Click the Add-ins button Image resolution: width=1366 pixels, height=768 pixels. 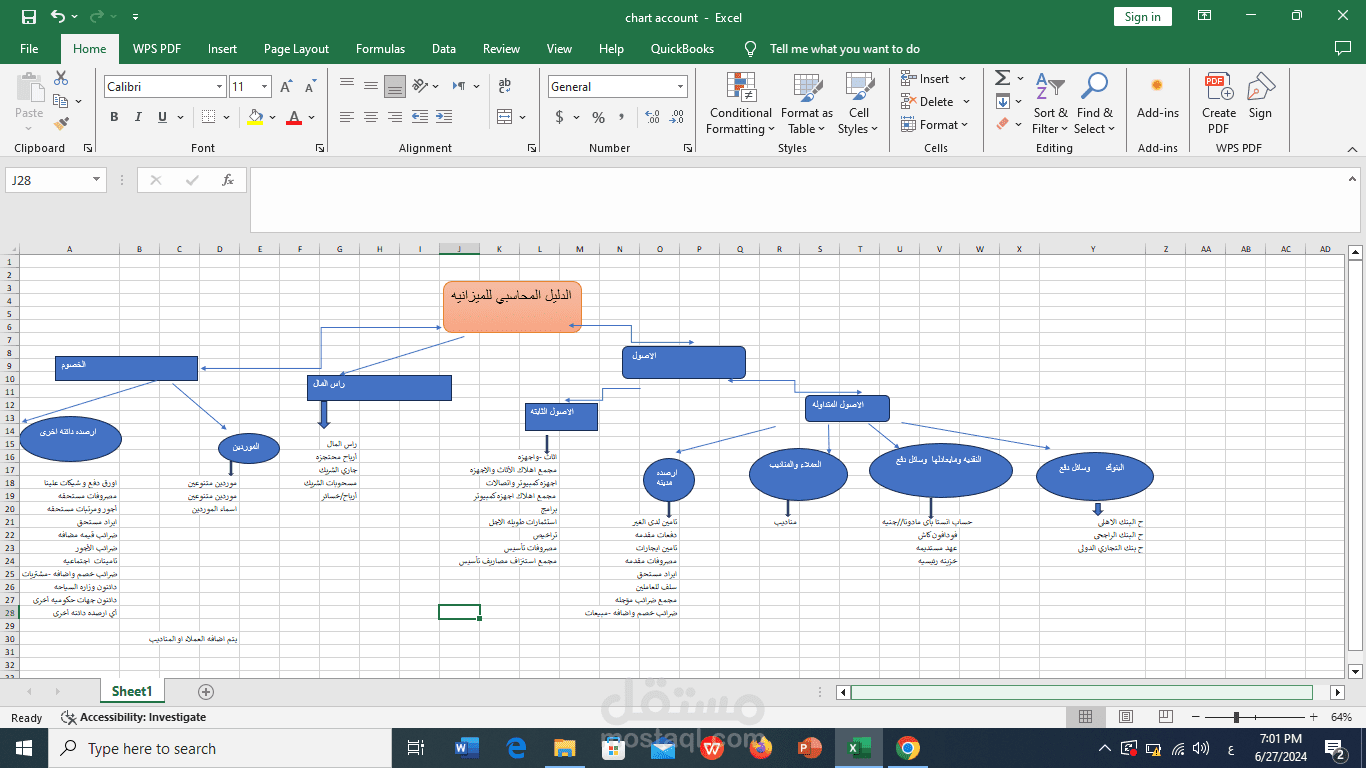click(x=1158, y=97)
